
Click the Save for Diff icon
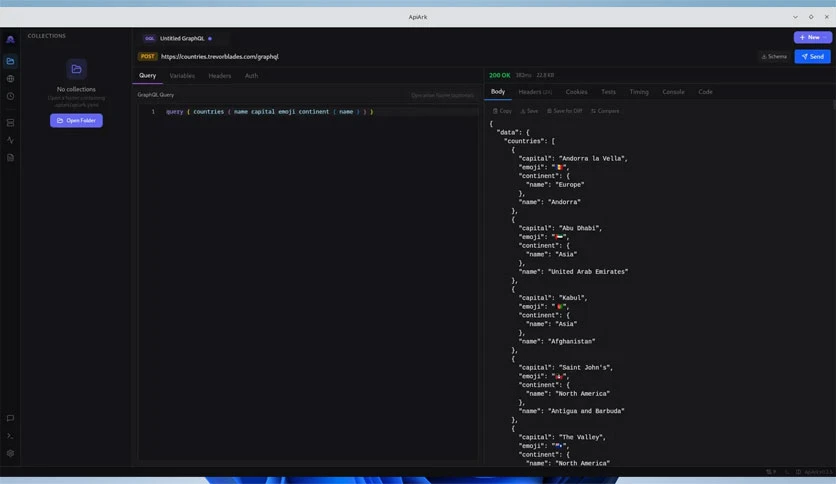coord(549,111)
